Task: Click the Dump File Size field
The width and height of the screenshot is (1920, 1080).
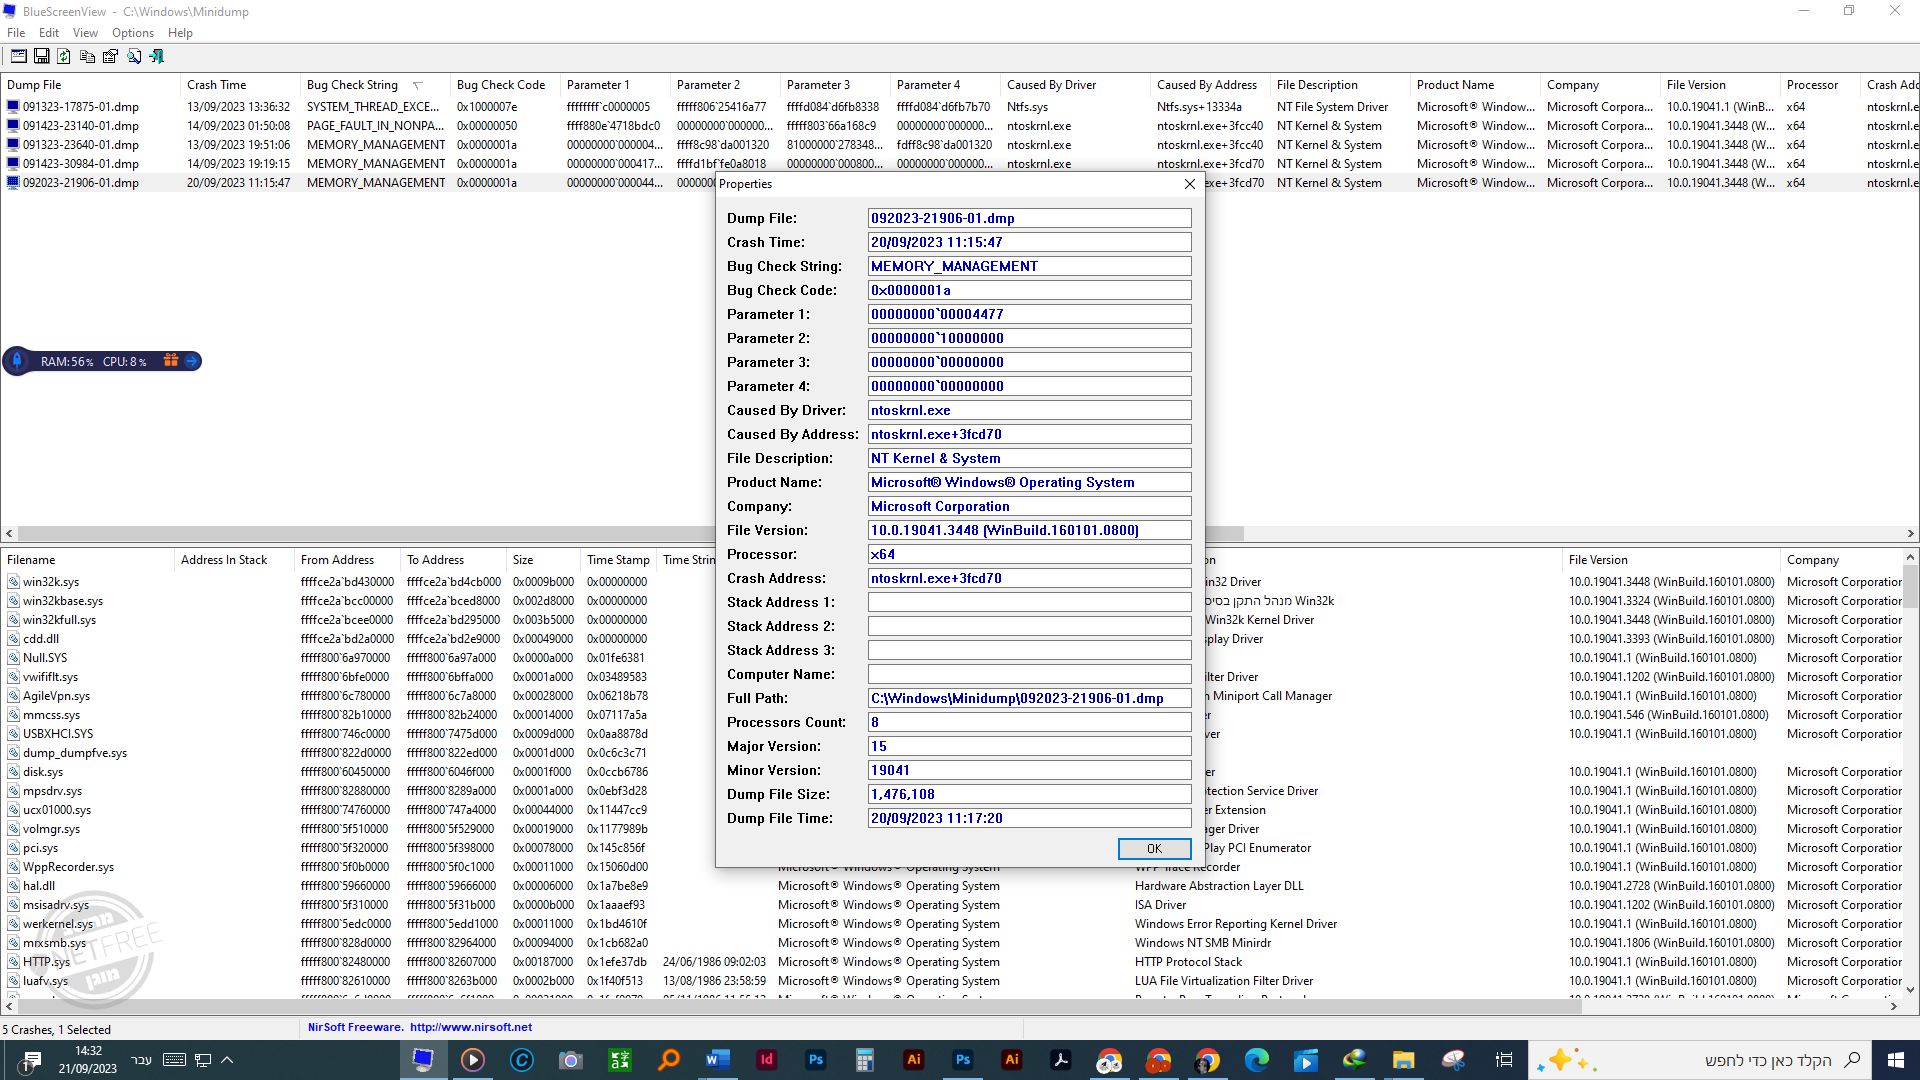Action: pyautogui.click(x=1029, y=794)
